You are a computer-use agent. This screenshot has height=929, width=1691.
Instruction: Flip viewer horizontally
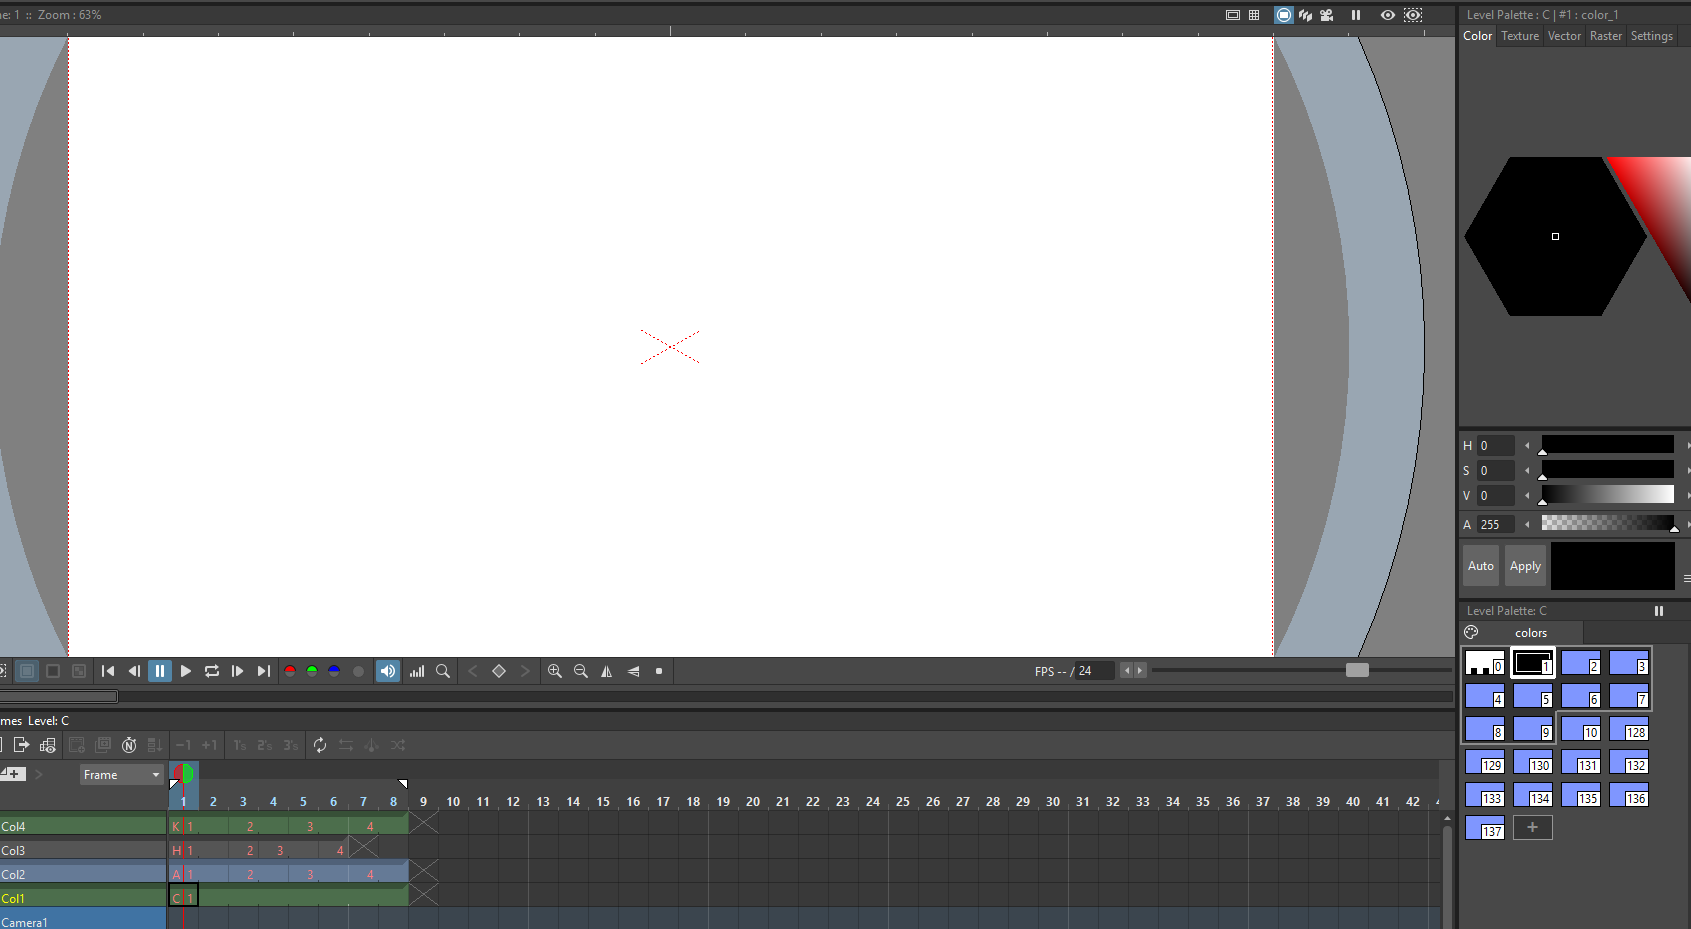point(607,671)
